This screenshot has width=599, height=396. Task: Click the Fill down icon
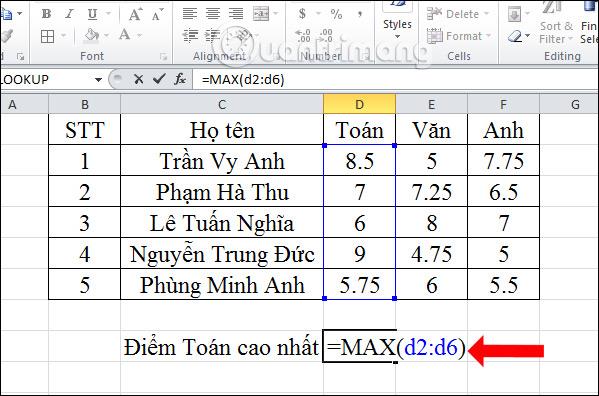514,15
